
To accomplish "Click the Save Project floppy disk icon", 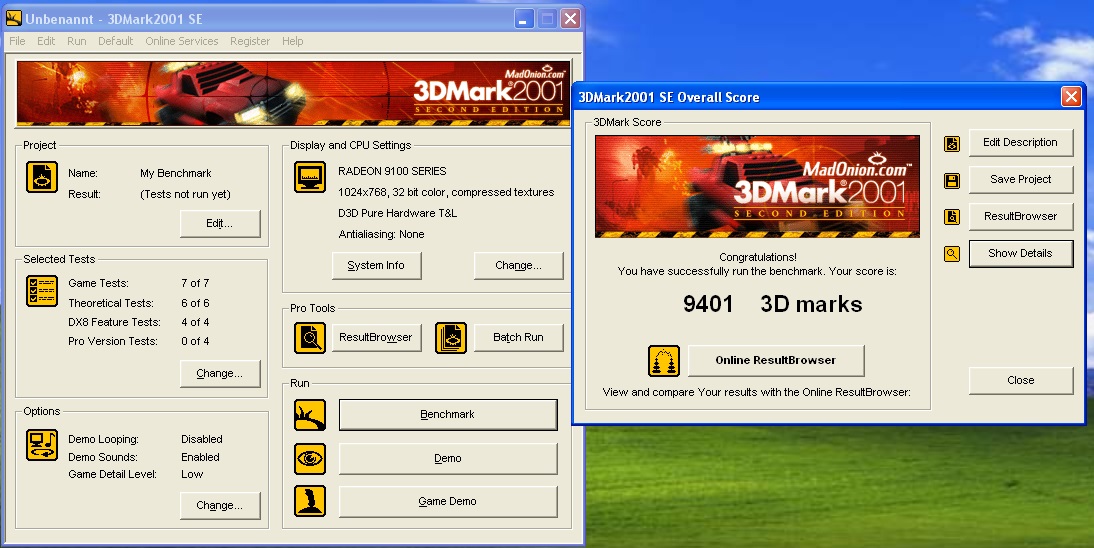I will (952, 181).
